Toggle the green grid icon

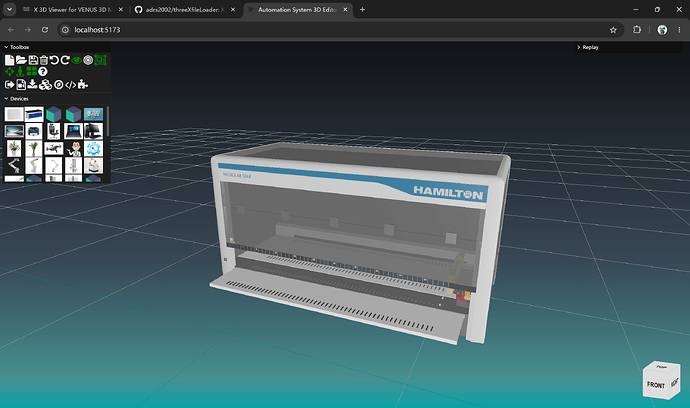tap(32, 71)
